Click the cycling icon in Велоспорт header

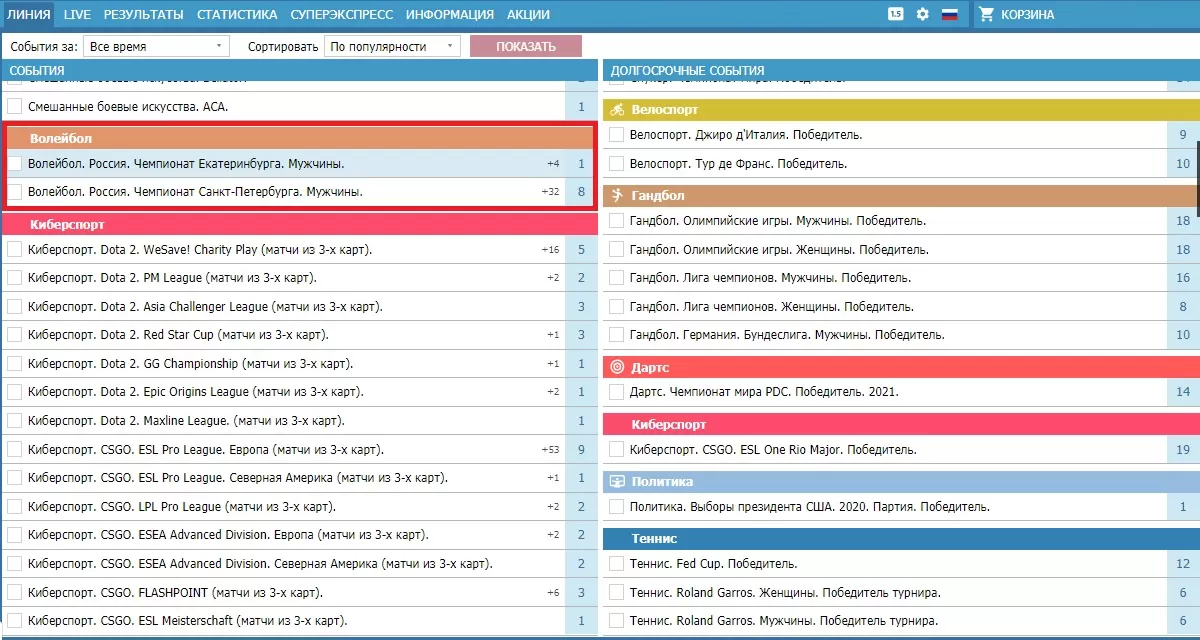[x=617, y=110]
